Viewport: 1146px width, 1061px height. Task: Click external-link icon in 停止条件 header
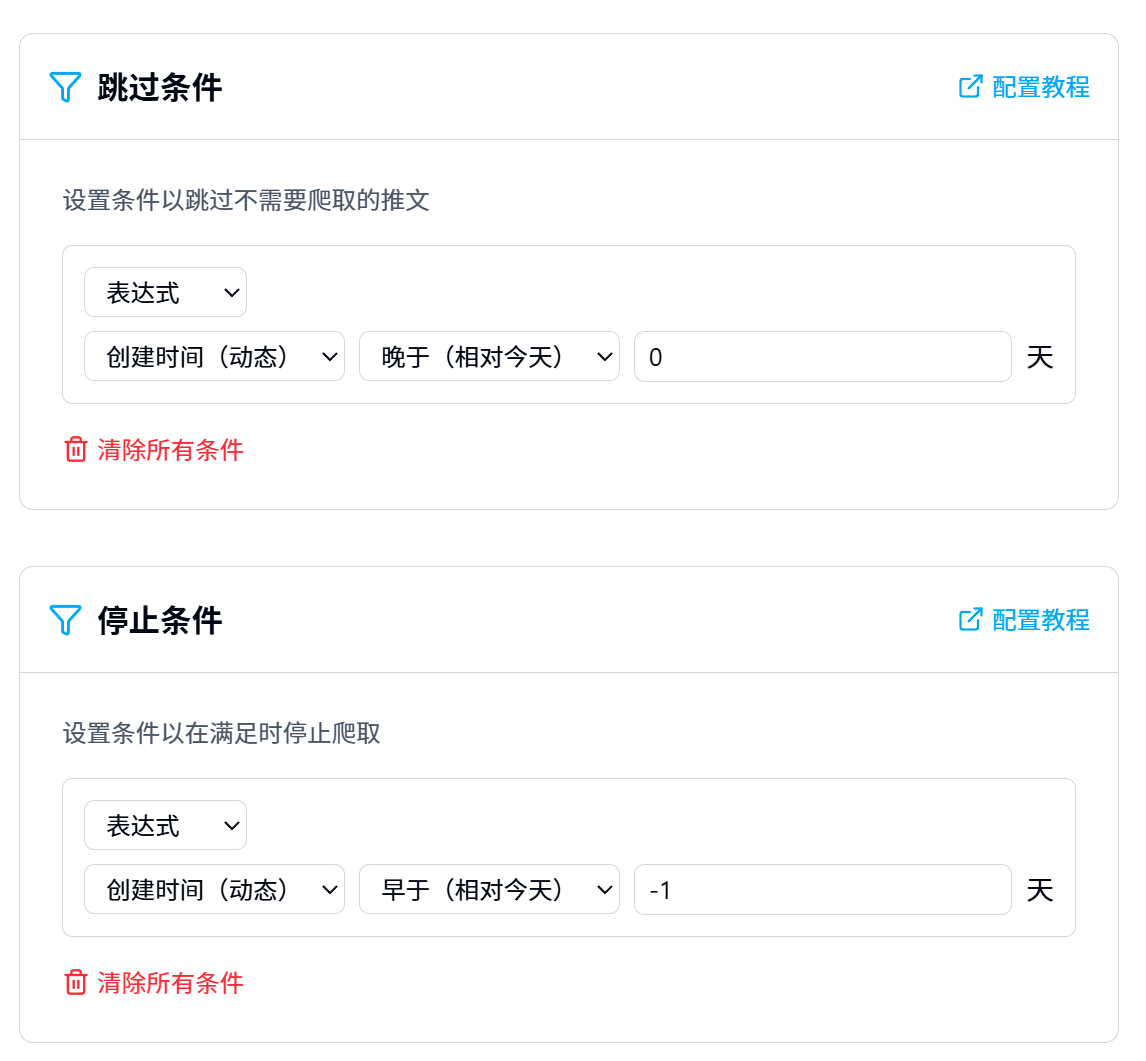pos(971,619)
